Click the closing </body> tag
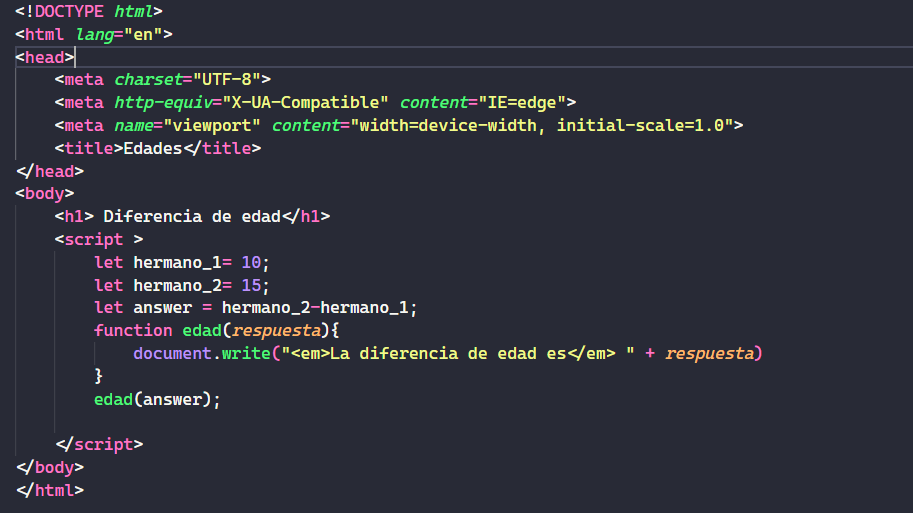The width and height of the screenshot is (913, 513). click(50, 468)
